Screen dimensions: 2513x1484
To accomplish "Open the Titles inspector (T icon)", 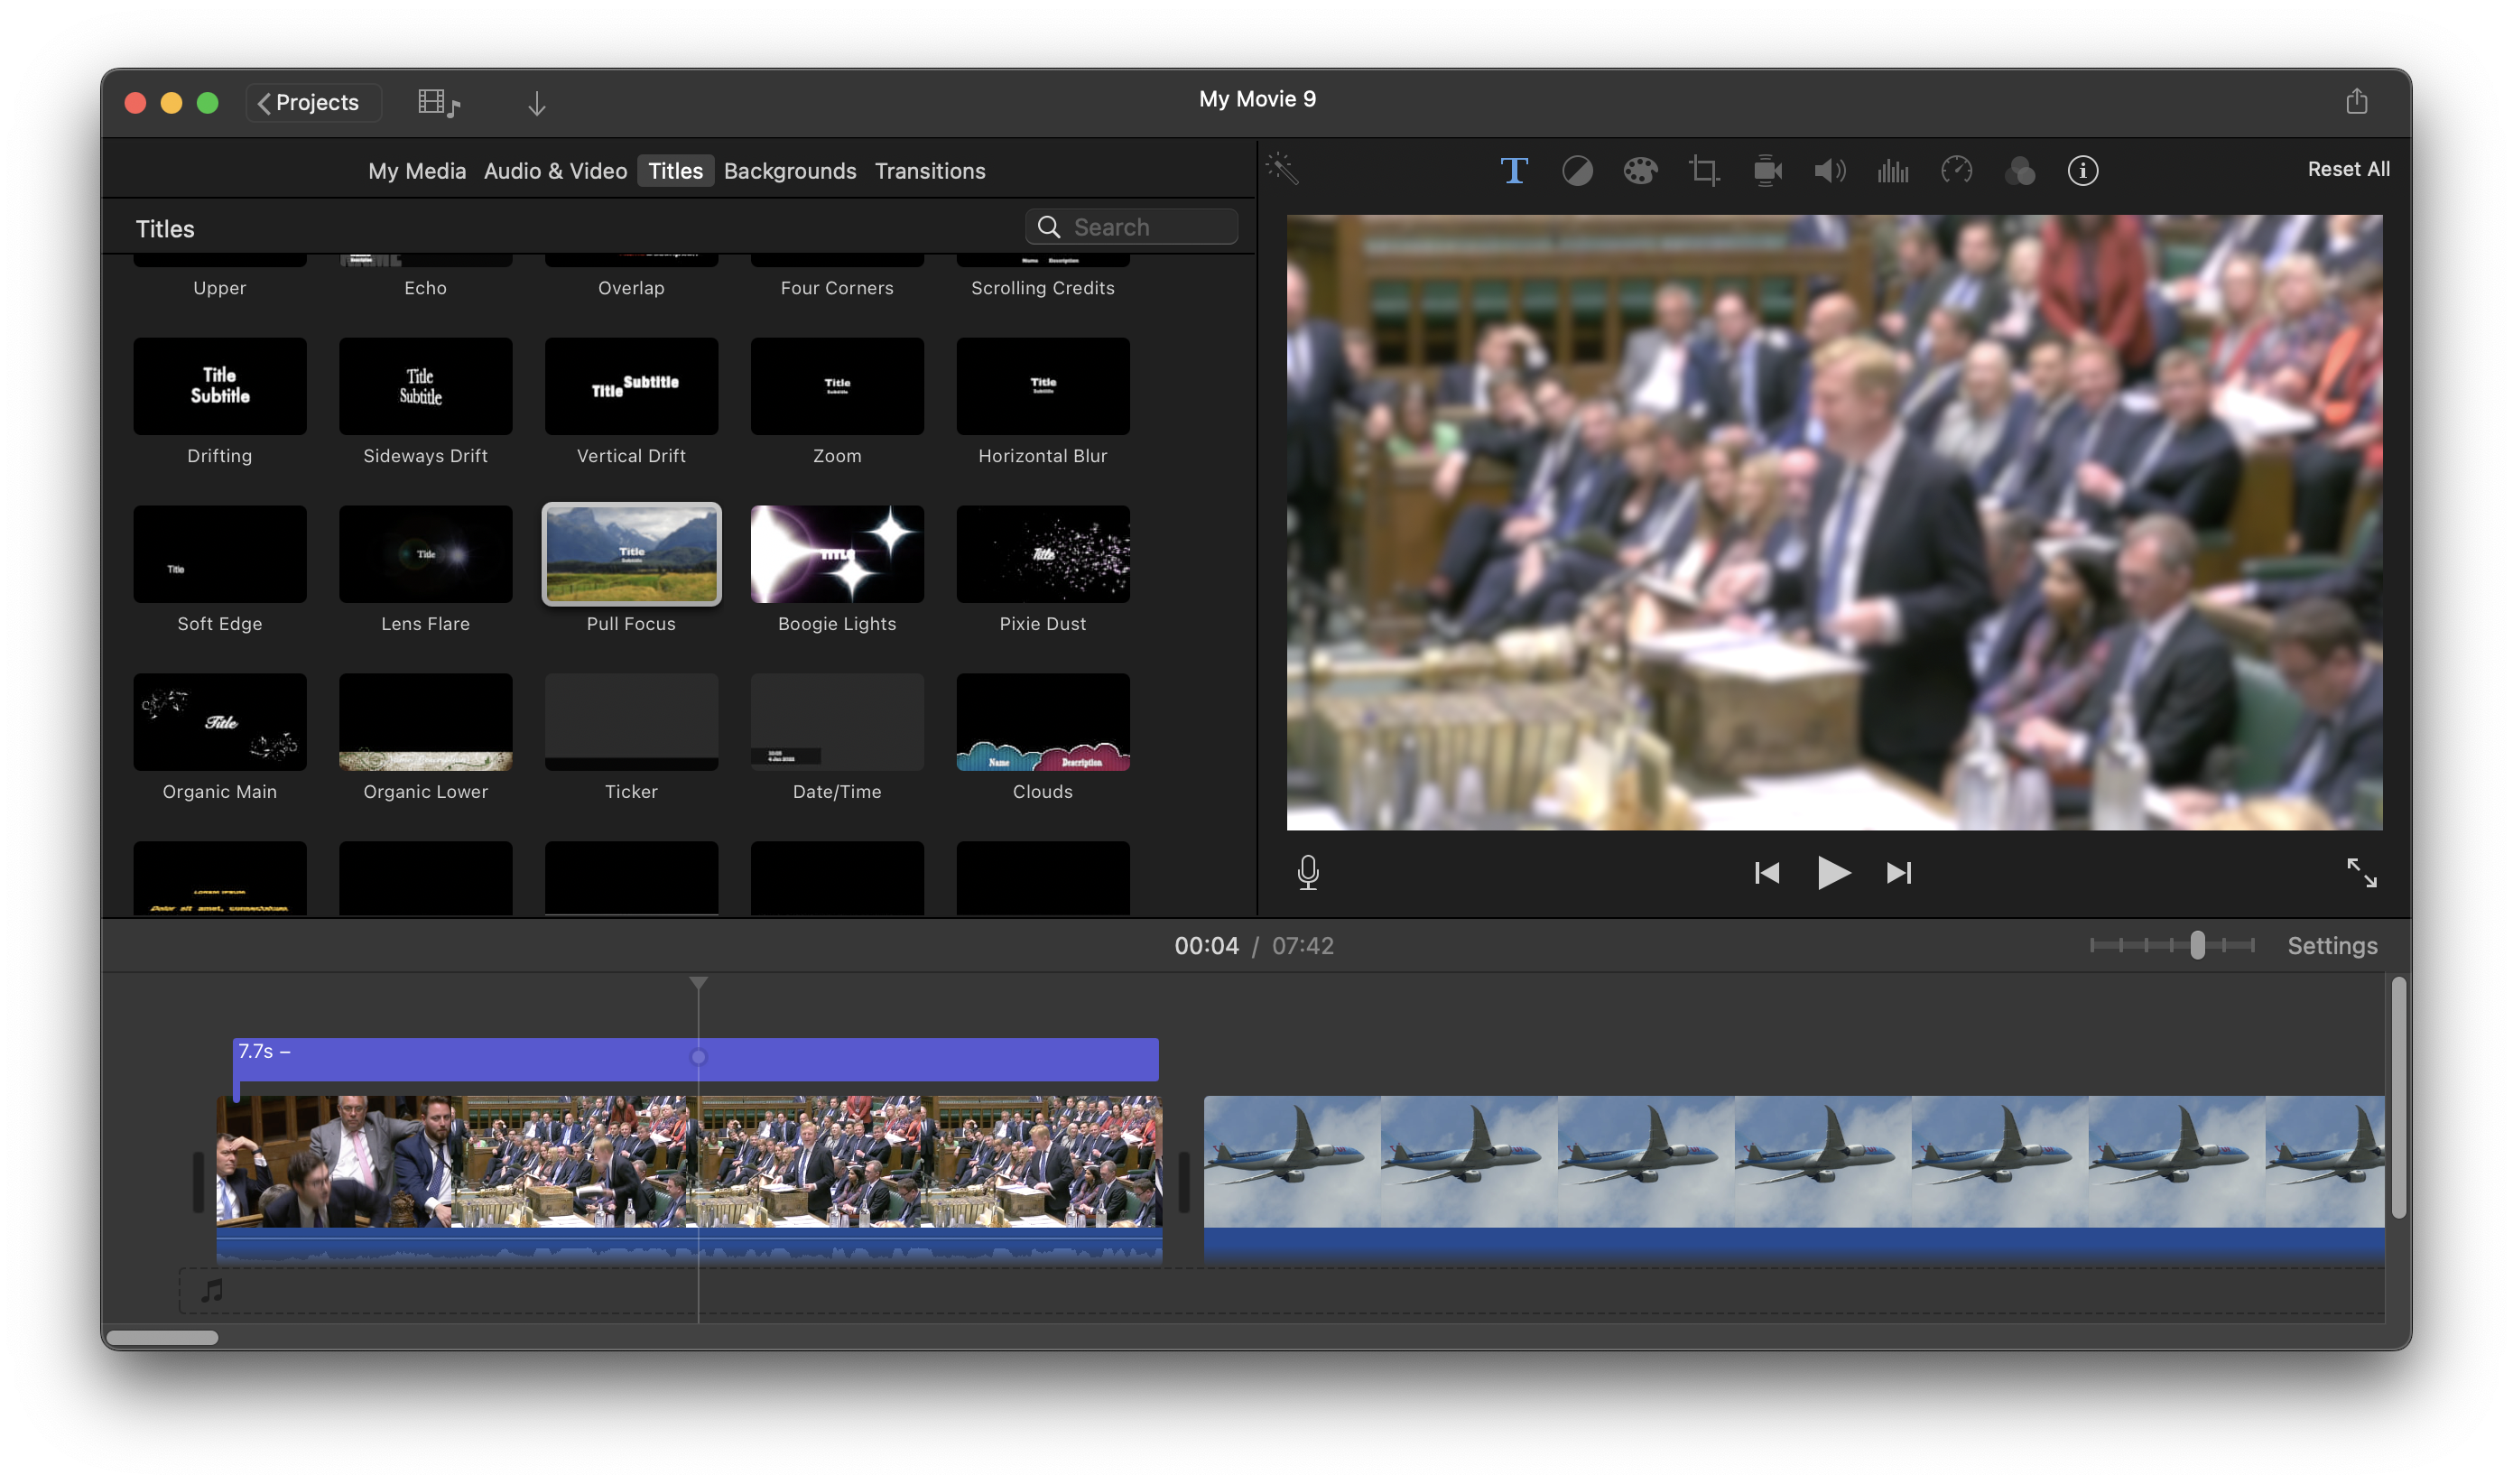I will click(x=1513, y=171).
